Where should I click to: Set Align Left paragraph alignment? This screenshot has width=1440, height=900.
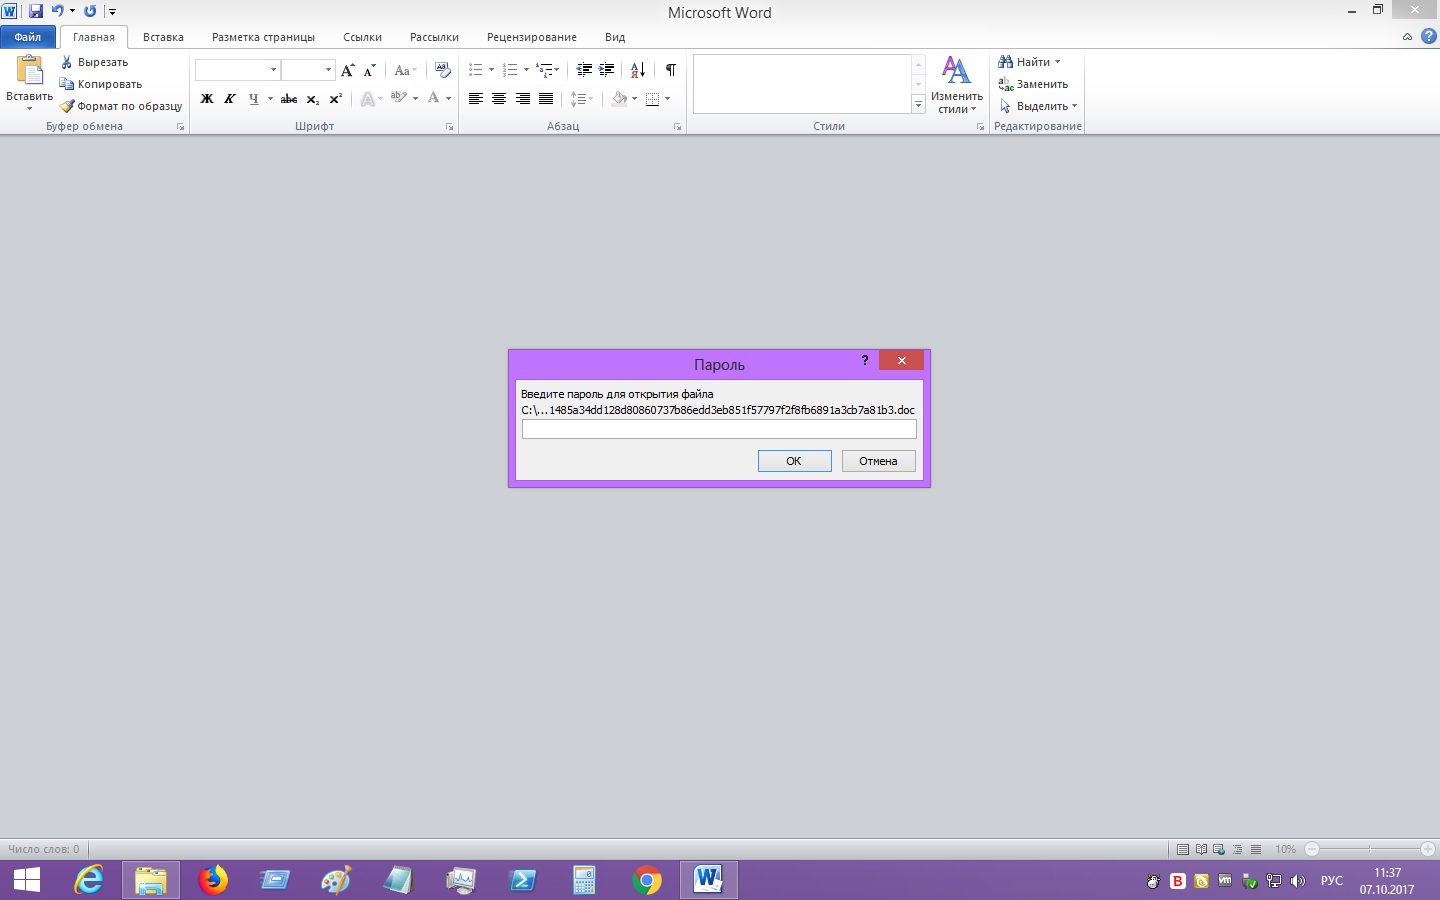pos(476,99)
